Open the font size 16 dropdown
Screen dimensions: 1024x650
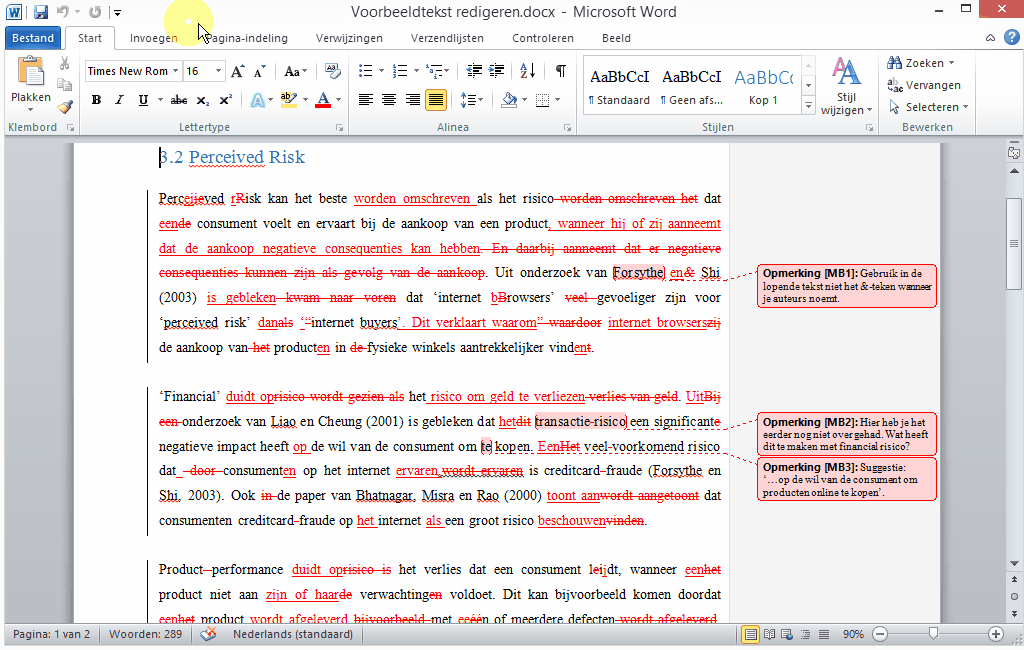pos(218,71)
